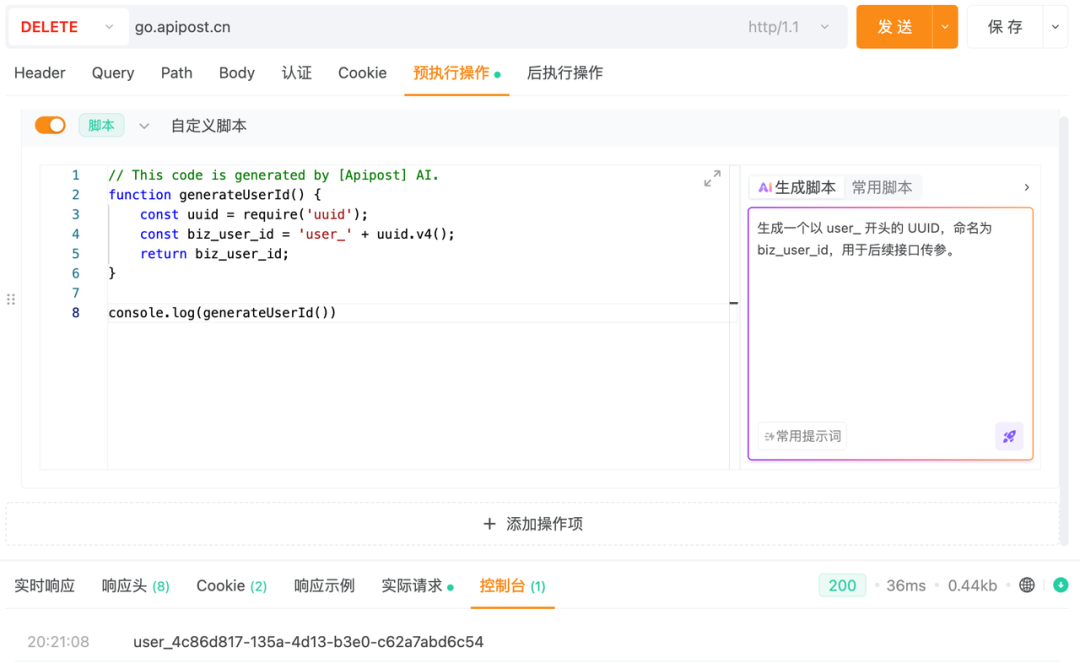Click the drag handle dots at left edge
Image resolution: width=1080 pixels, height=663 pixels.
tap(10, 299)
